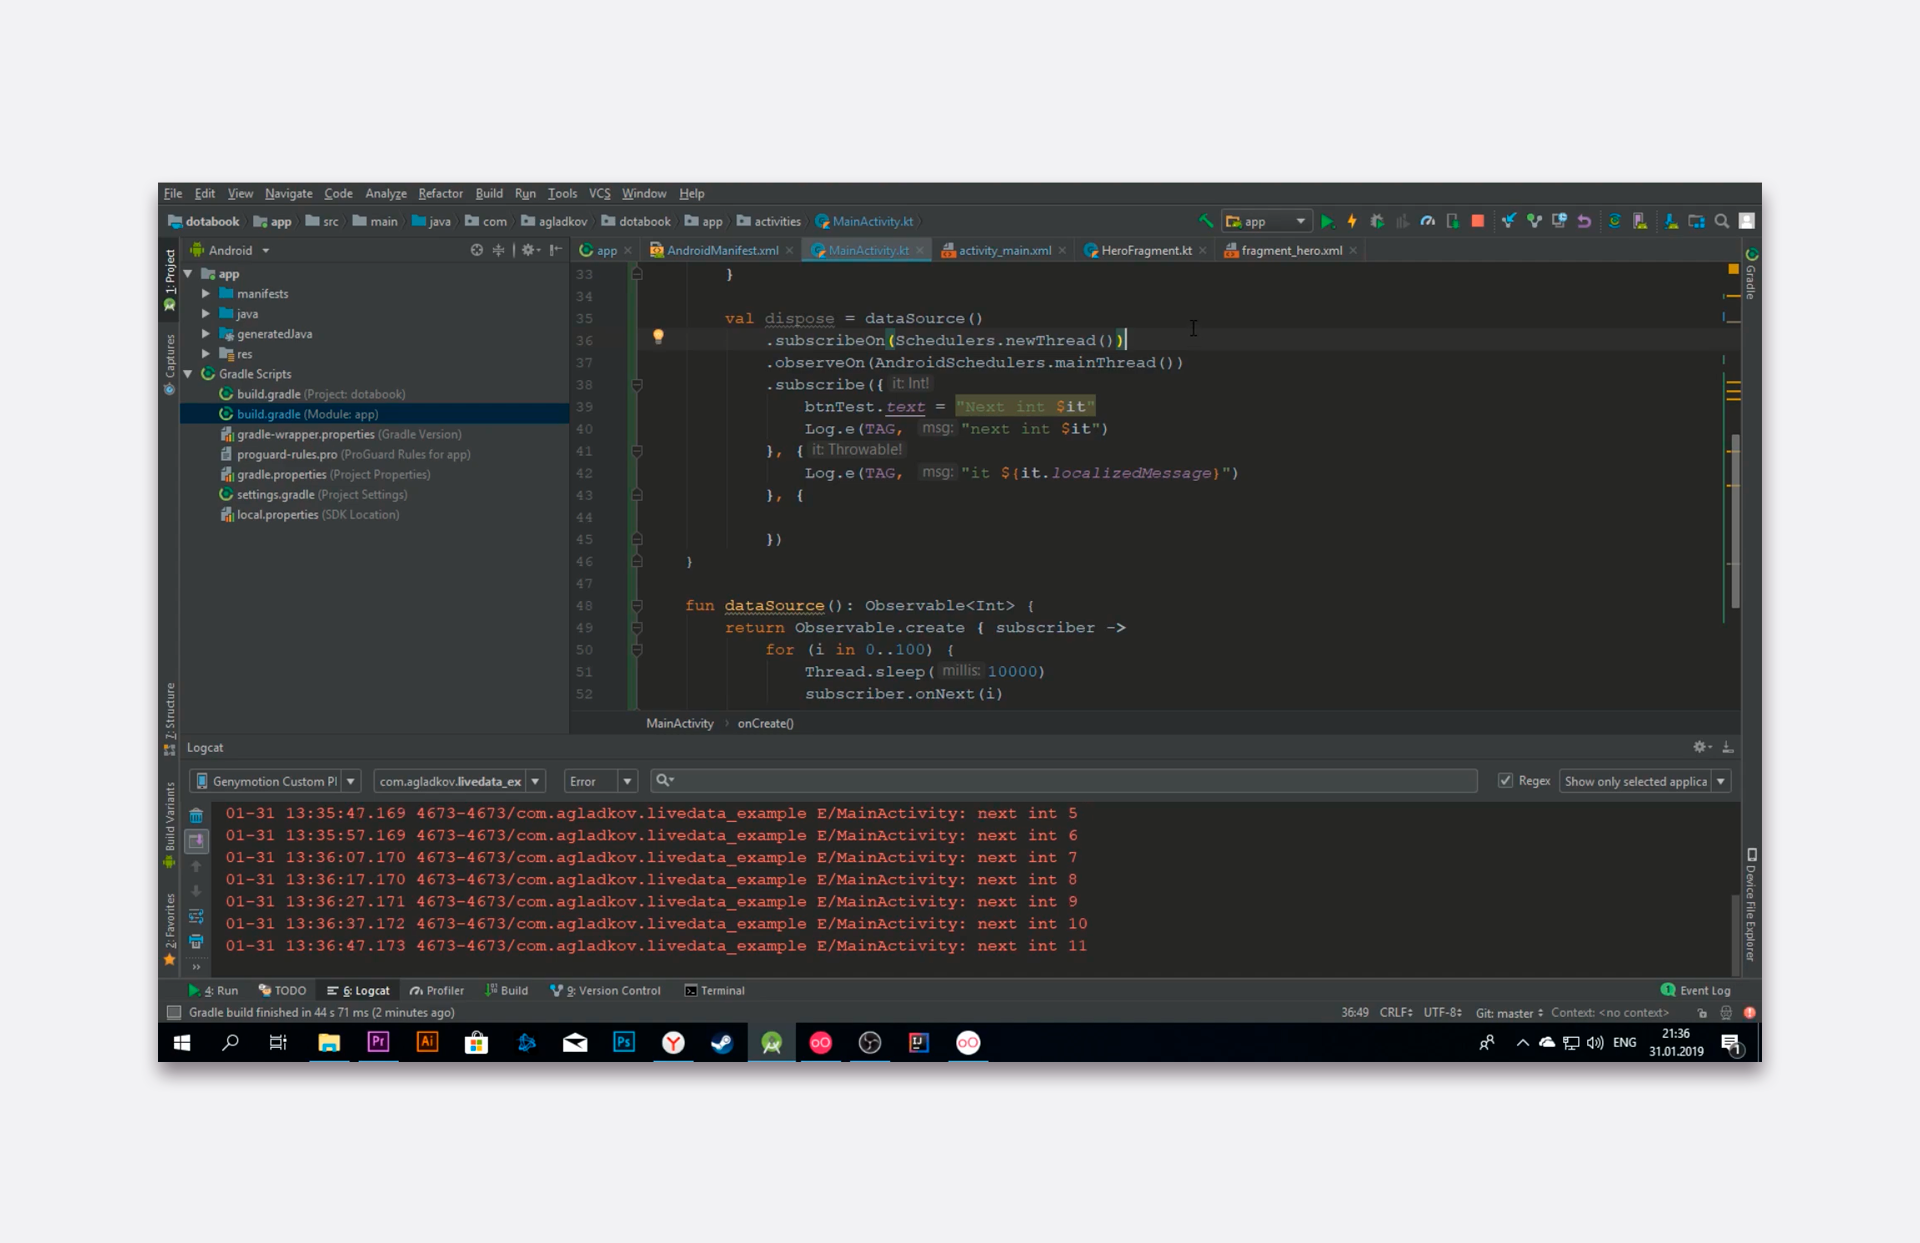Expand the manifests folder
The width and height of the screenshot is (1920, 1243).
tap(206, 294)
